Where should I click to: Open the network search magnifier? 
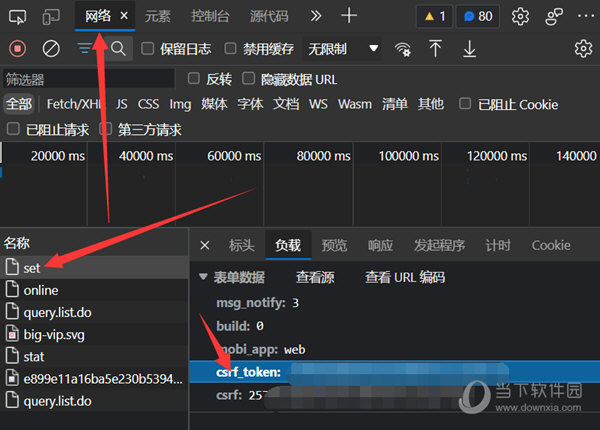[118, 48]
